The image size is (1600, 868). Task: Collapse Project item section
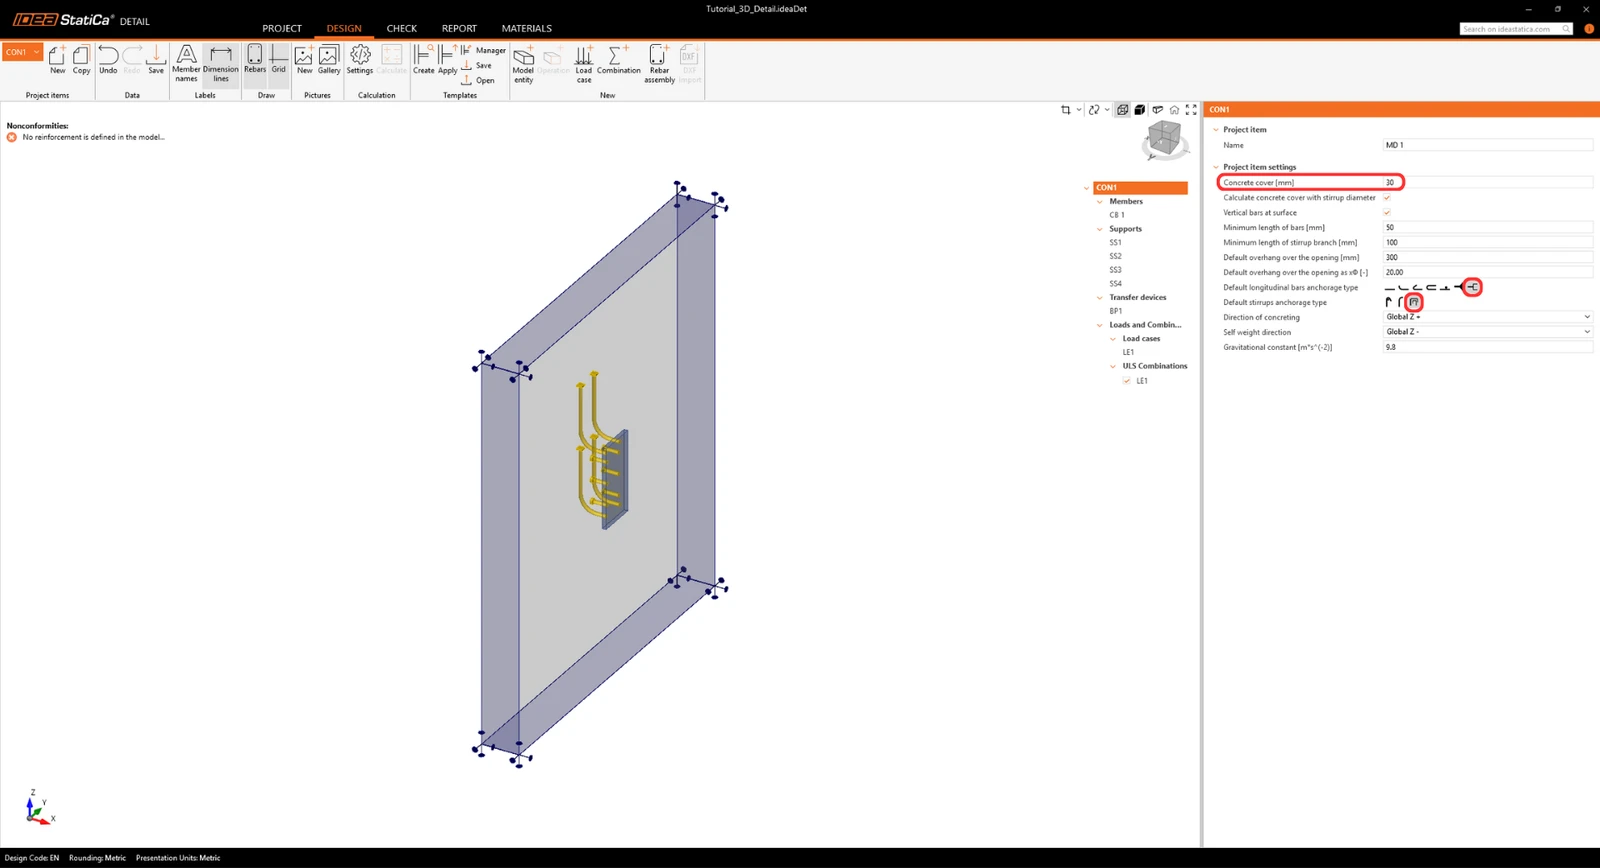[x=1216, y=130]
